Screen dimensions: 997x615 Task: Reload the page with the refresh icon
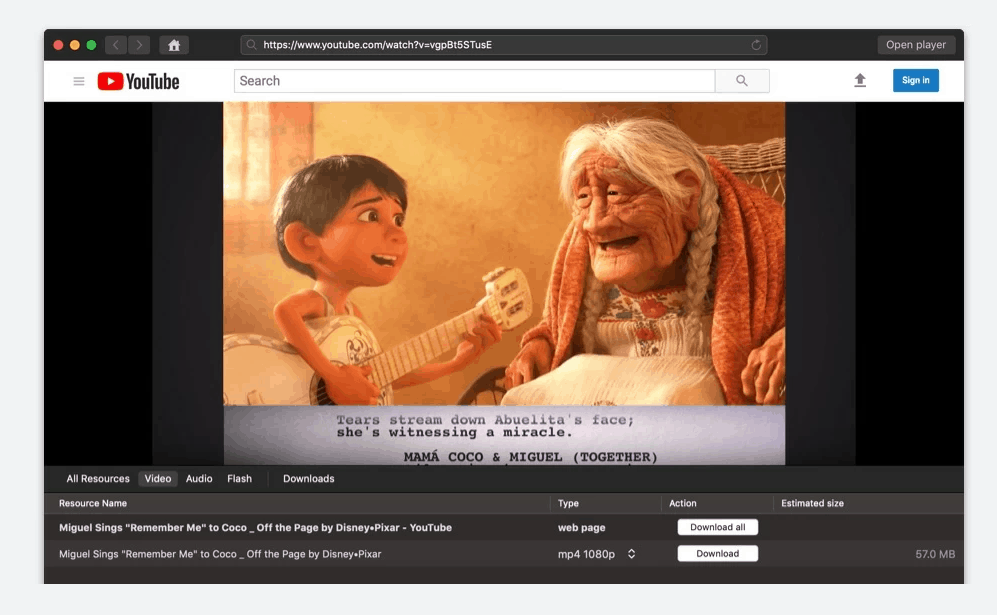point(756,45)
